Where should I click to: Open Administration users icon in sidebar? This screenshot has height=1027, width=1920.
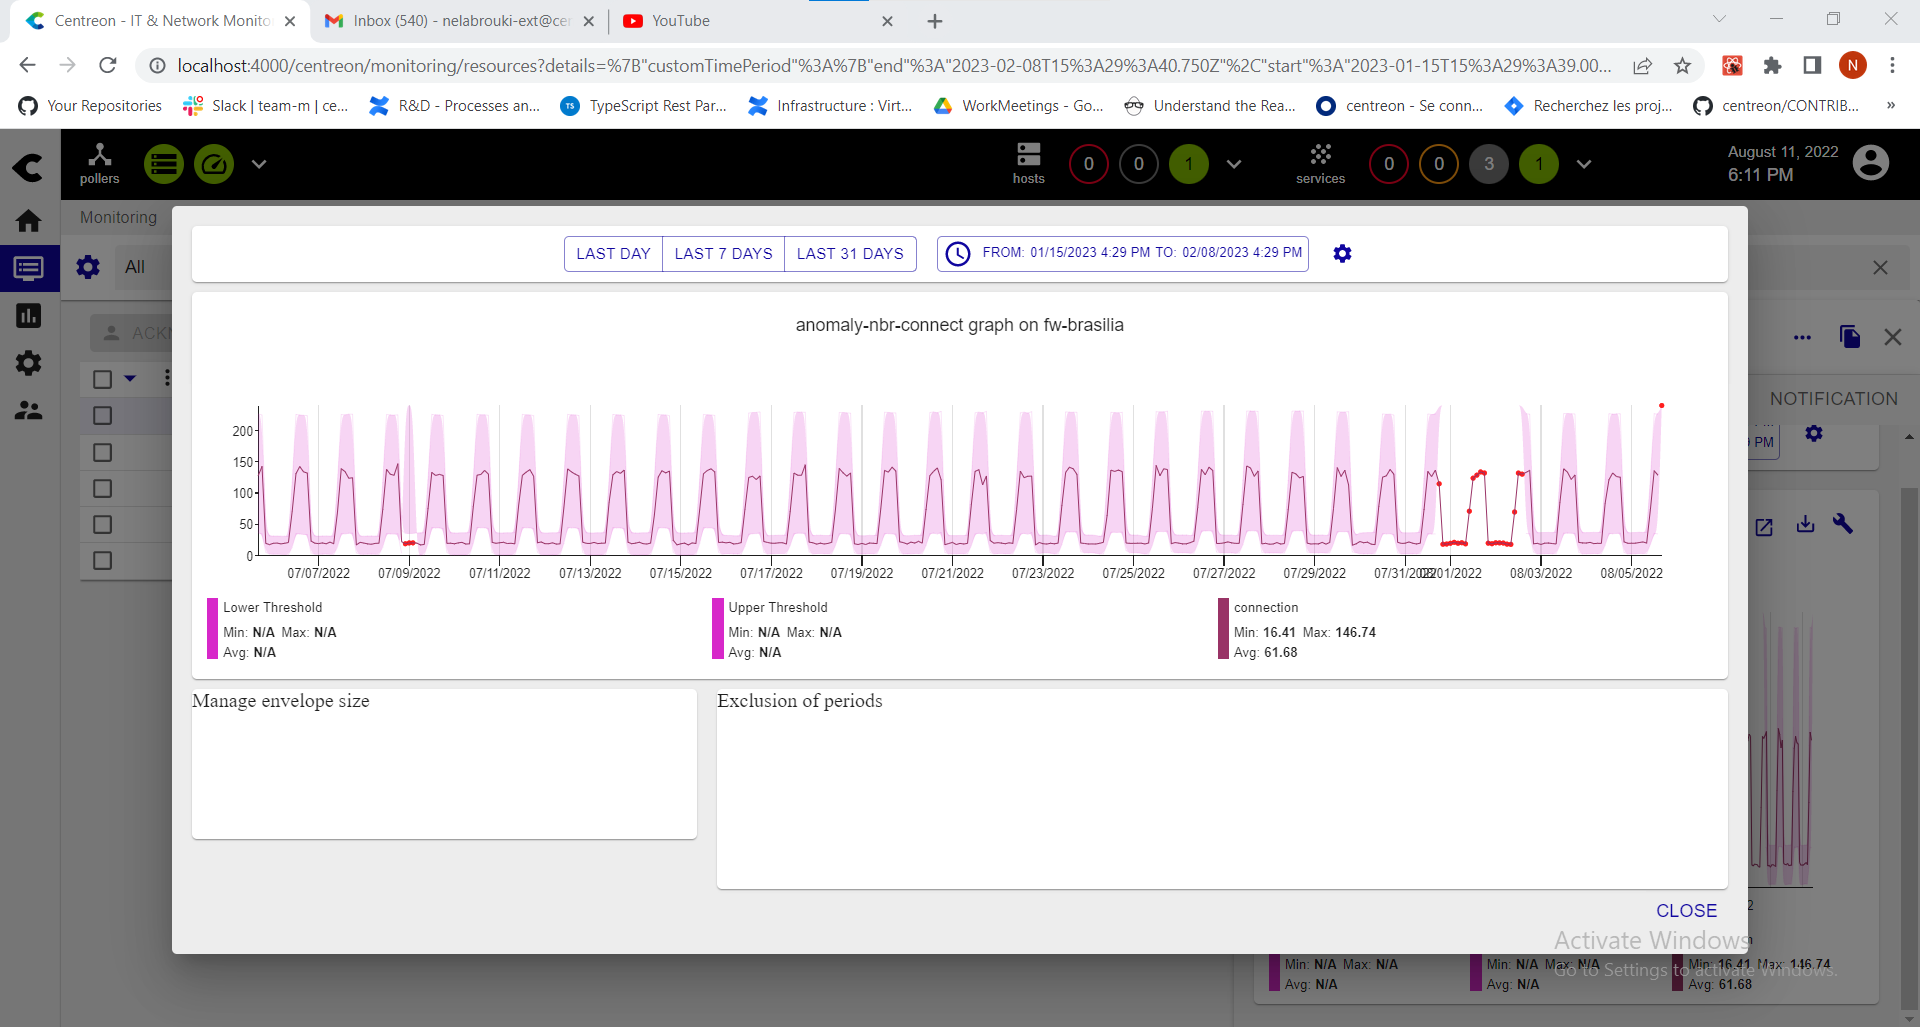[x=29, y=410]
